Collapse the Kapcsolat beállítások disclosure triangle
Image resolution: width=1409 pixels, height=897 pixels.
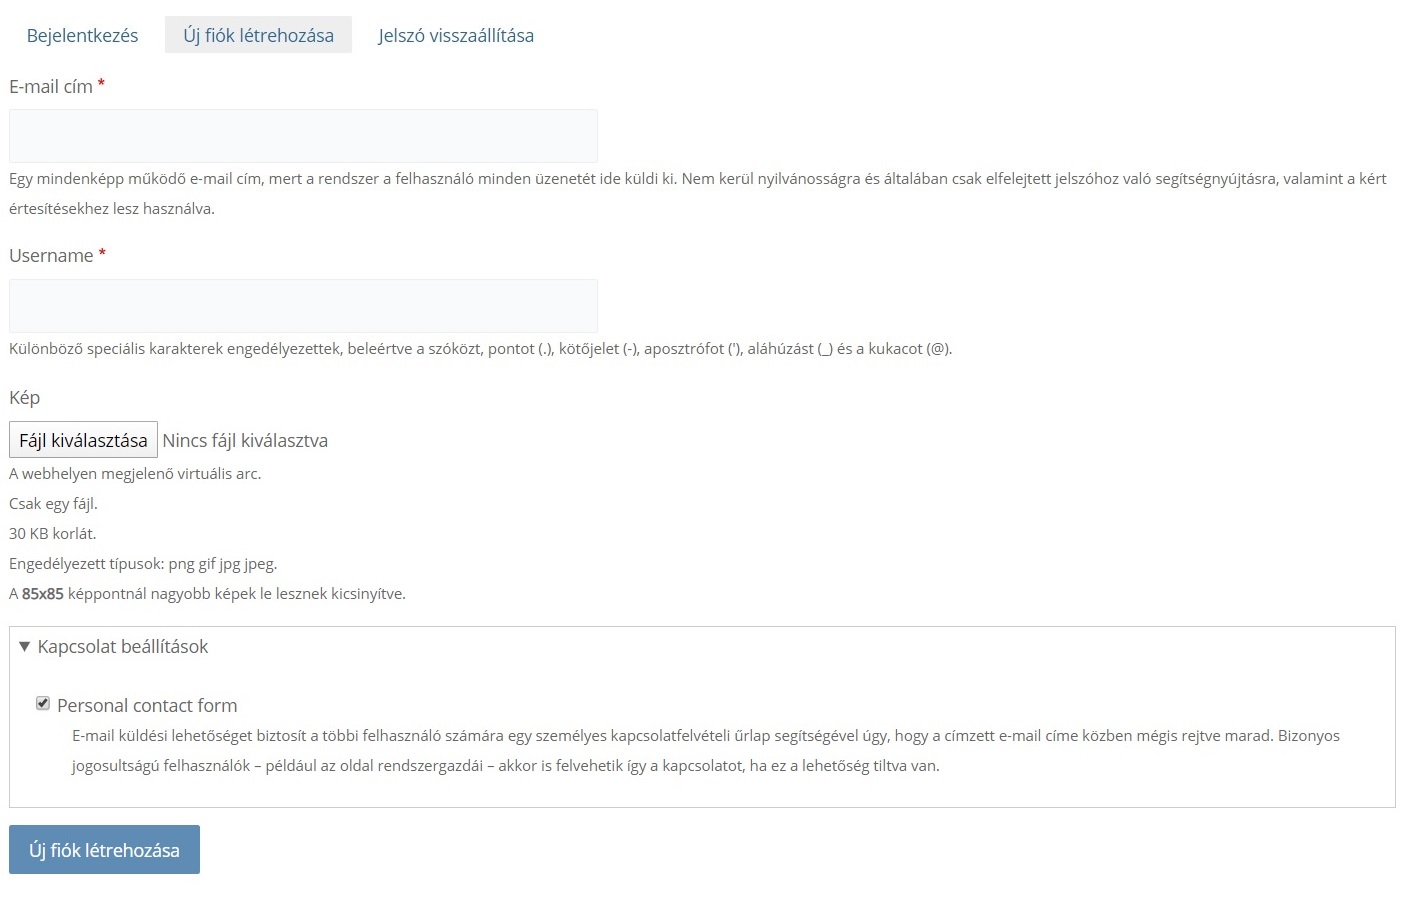tap(25, 647)
